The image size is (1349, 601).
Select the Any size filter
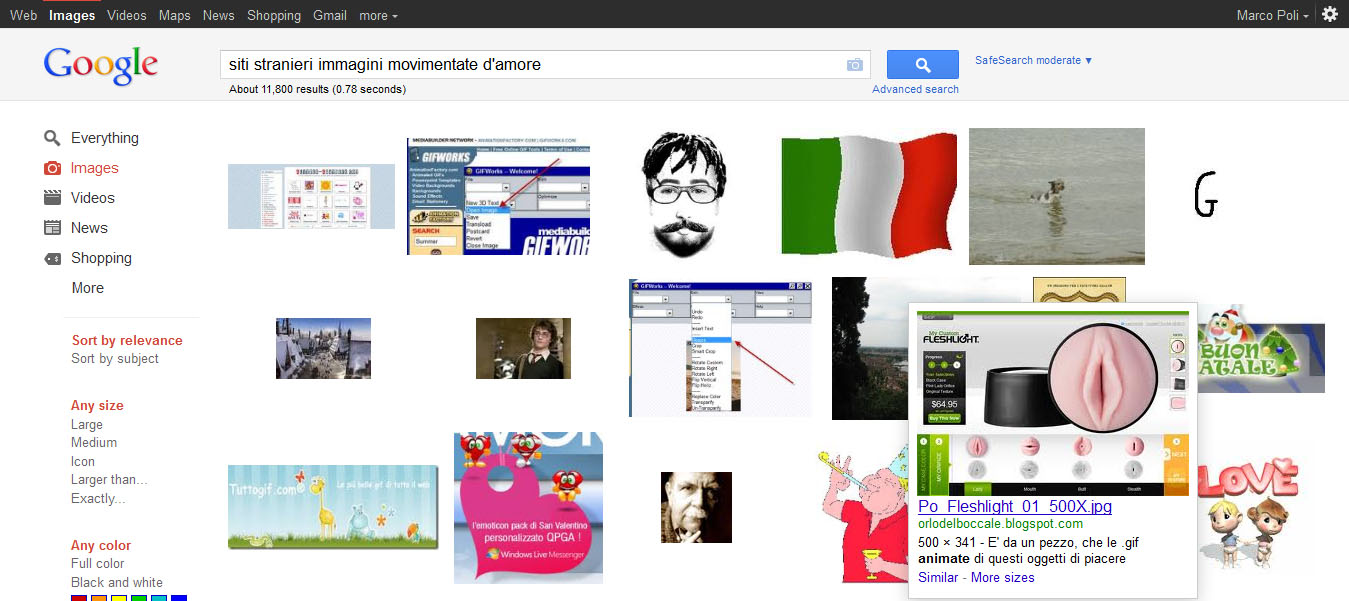coord(97,405)
